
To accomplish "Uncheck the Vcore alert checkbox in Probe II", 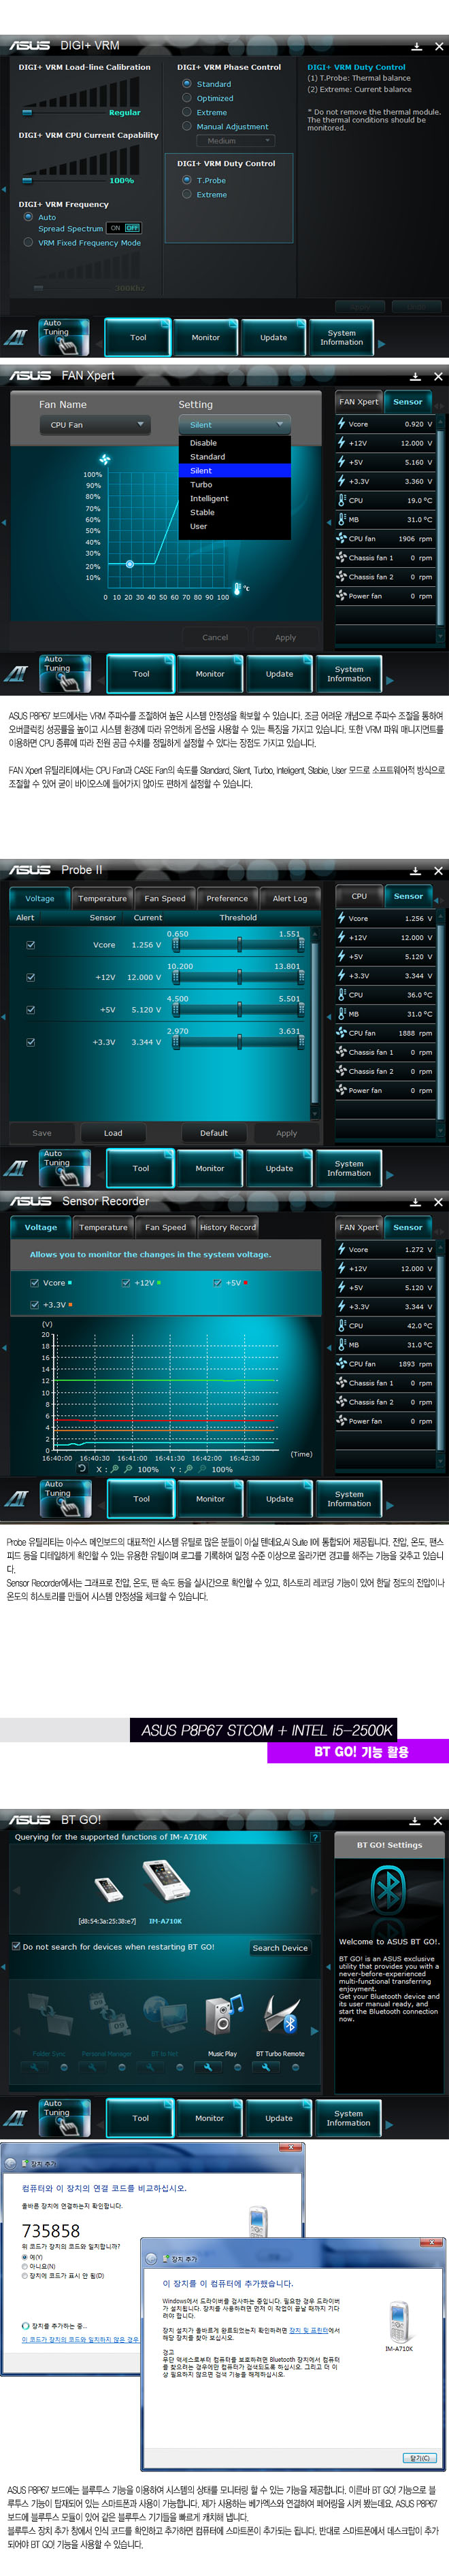I will click(x=31, y=944).
